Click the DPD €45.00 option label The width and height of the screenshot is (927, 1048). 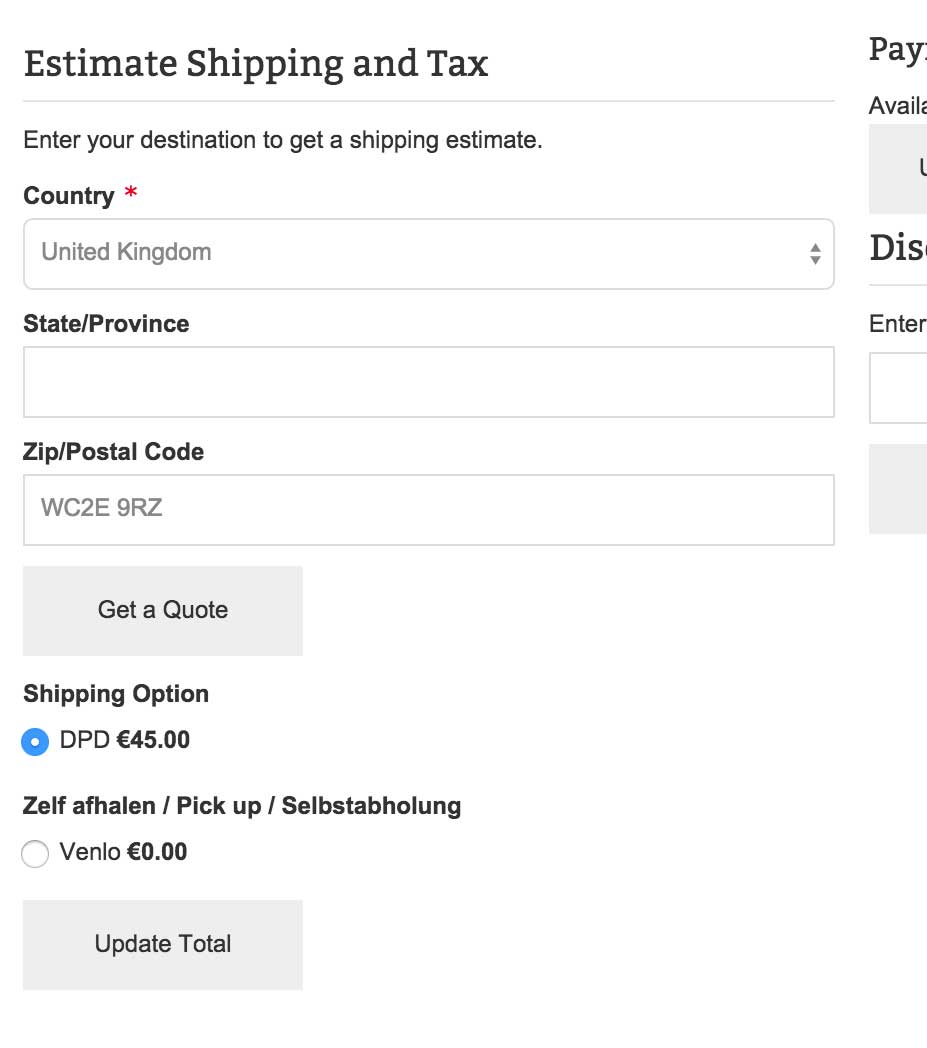[x=125, y=741]
